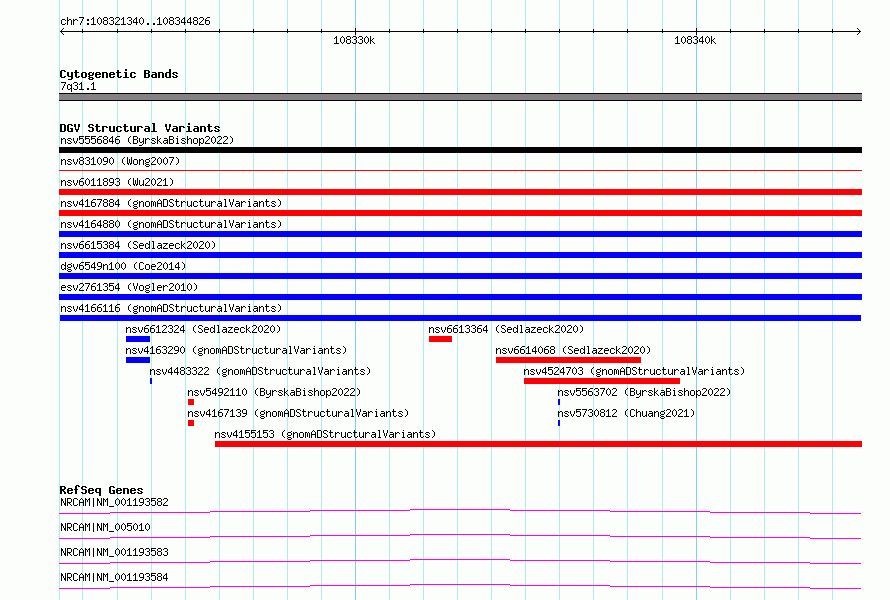Click the 7q31.1 band label
The height and width of the screenshot is (600, 890).
(78, 86)
